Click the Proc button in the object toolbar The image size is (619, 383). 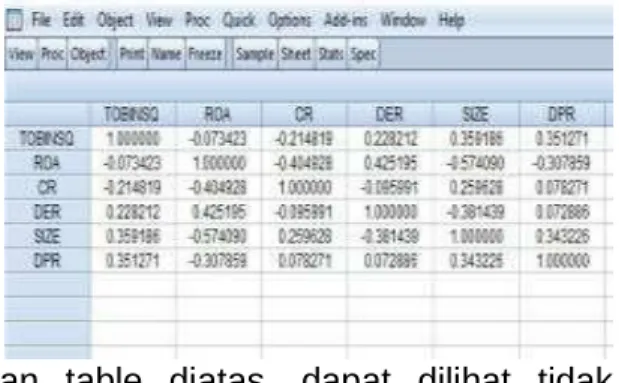pos(53,54)
